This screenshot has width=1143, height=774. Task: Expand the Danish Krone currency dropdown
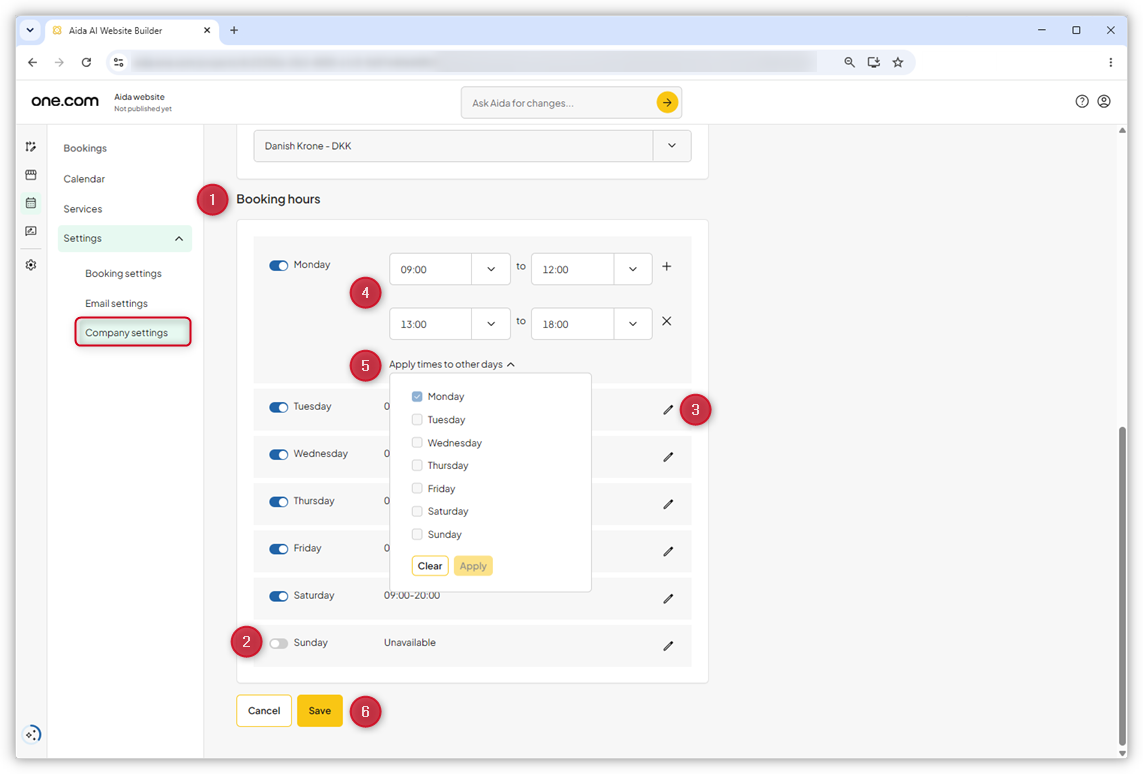(x=472, y=146)
